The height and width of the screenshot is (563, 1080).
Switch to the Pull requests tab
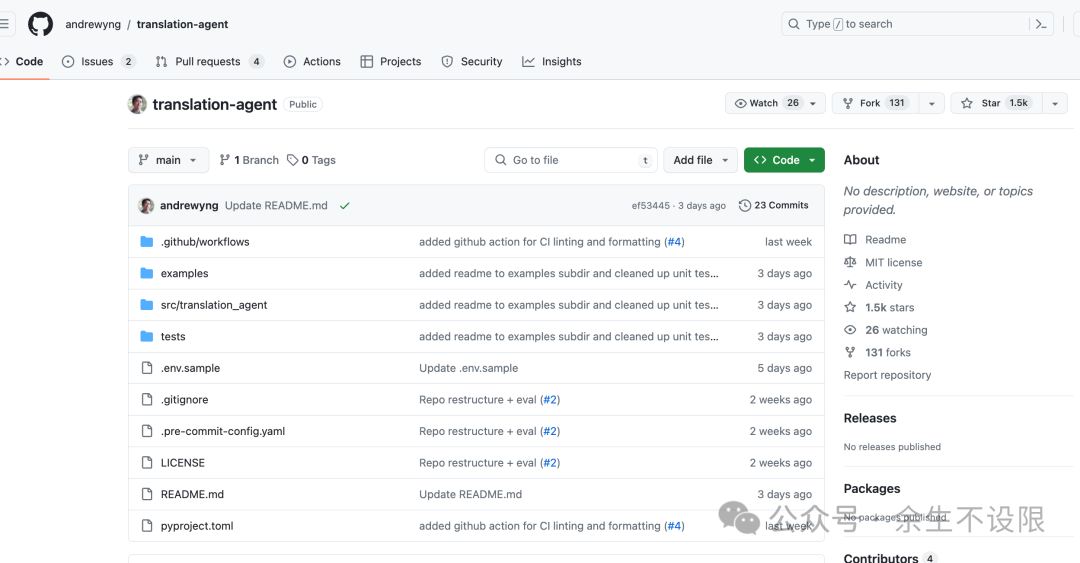click(x=209, y=61)
